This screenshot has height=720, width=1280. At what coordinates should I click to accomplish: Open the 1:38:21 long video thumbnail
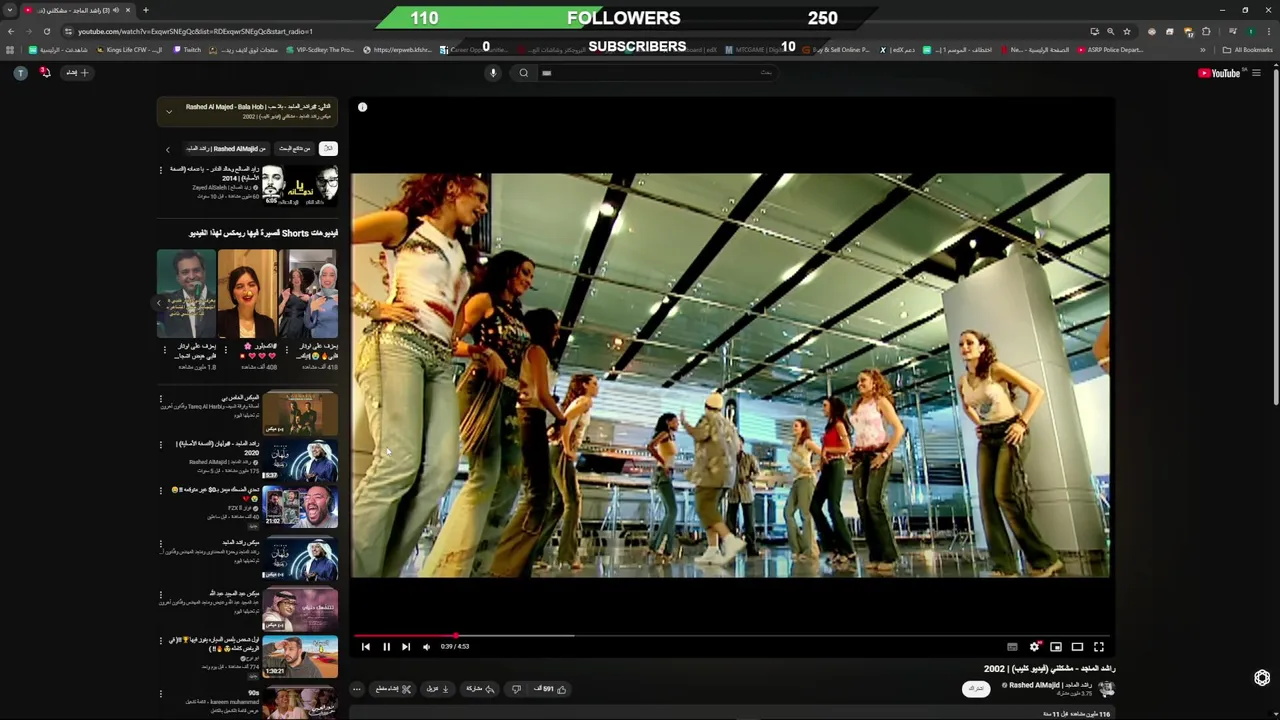pyautogui.click(x=300, y=656)
